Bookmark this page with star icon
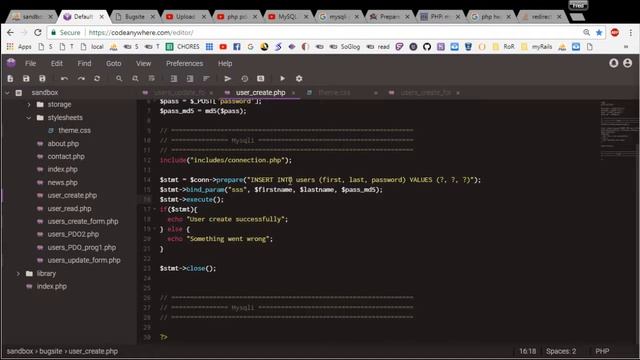 click(599, 32)
